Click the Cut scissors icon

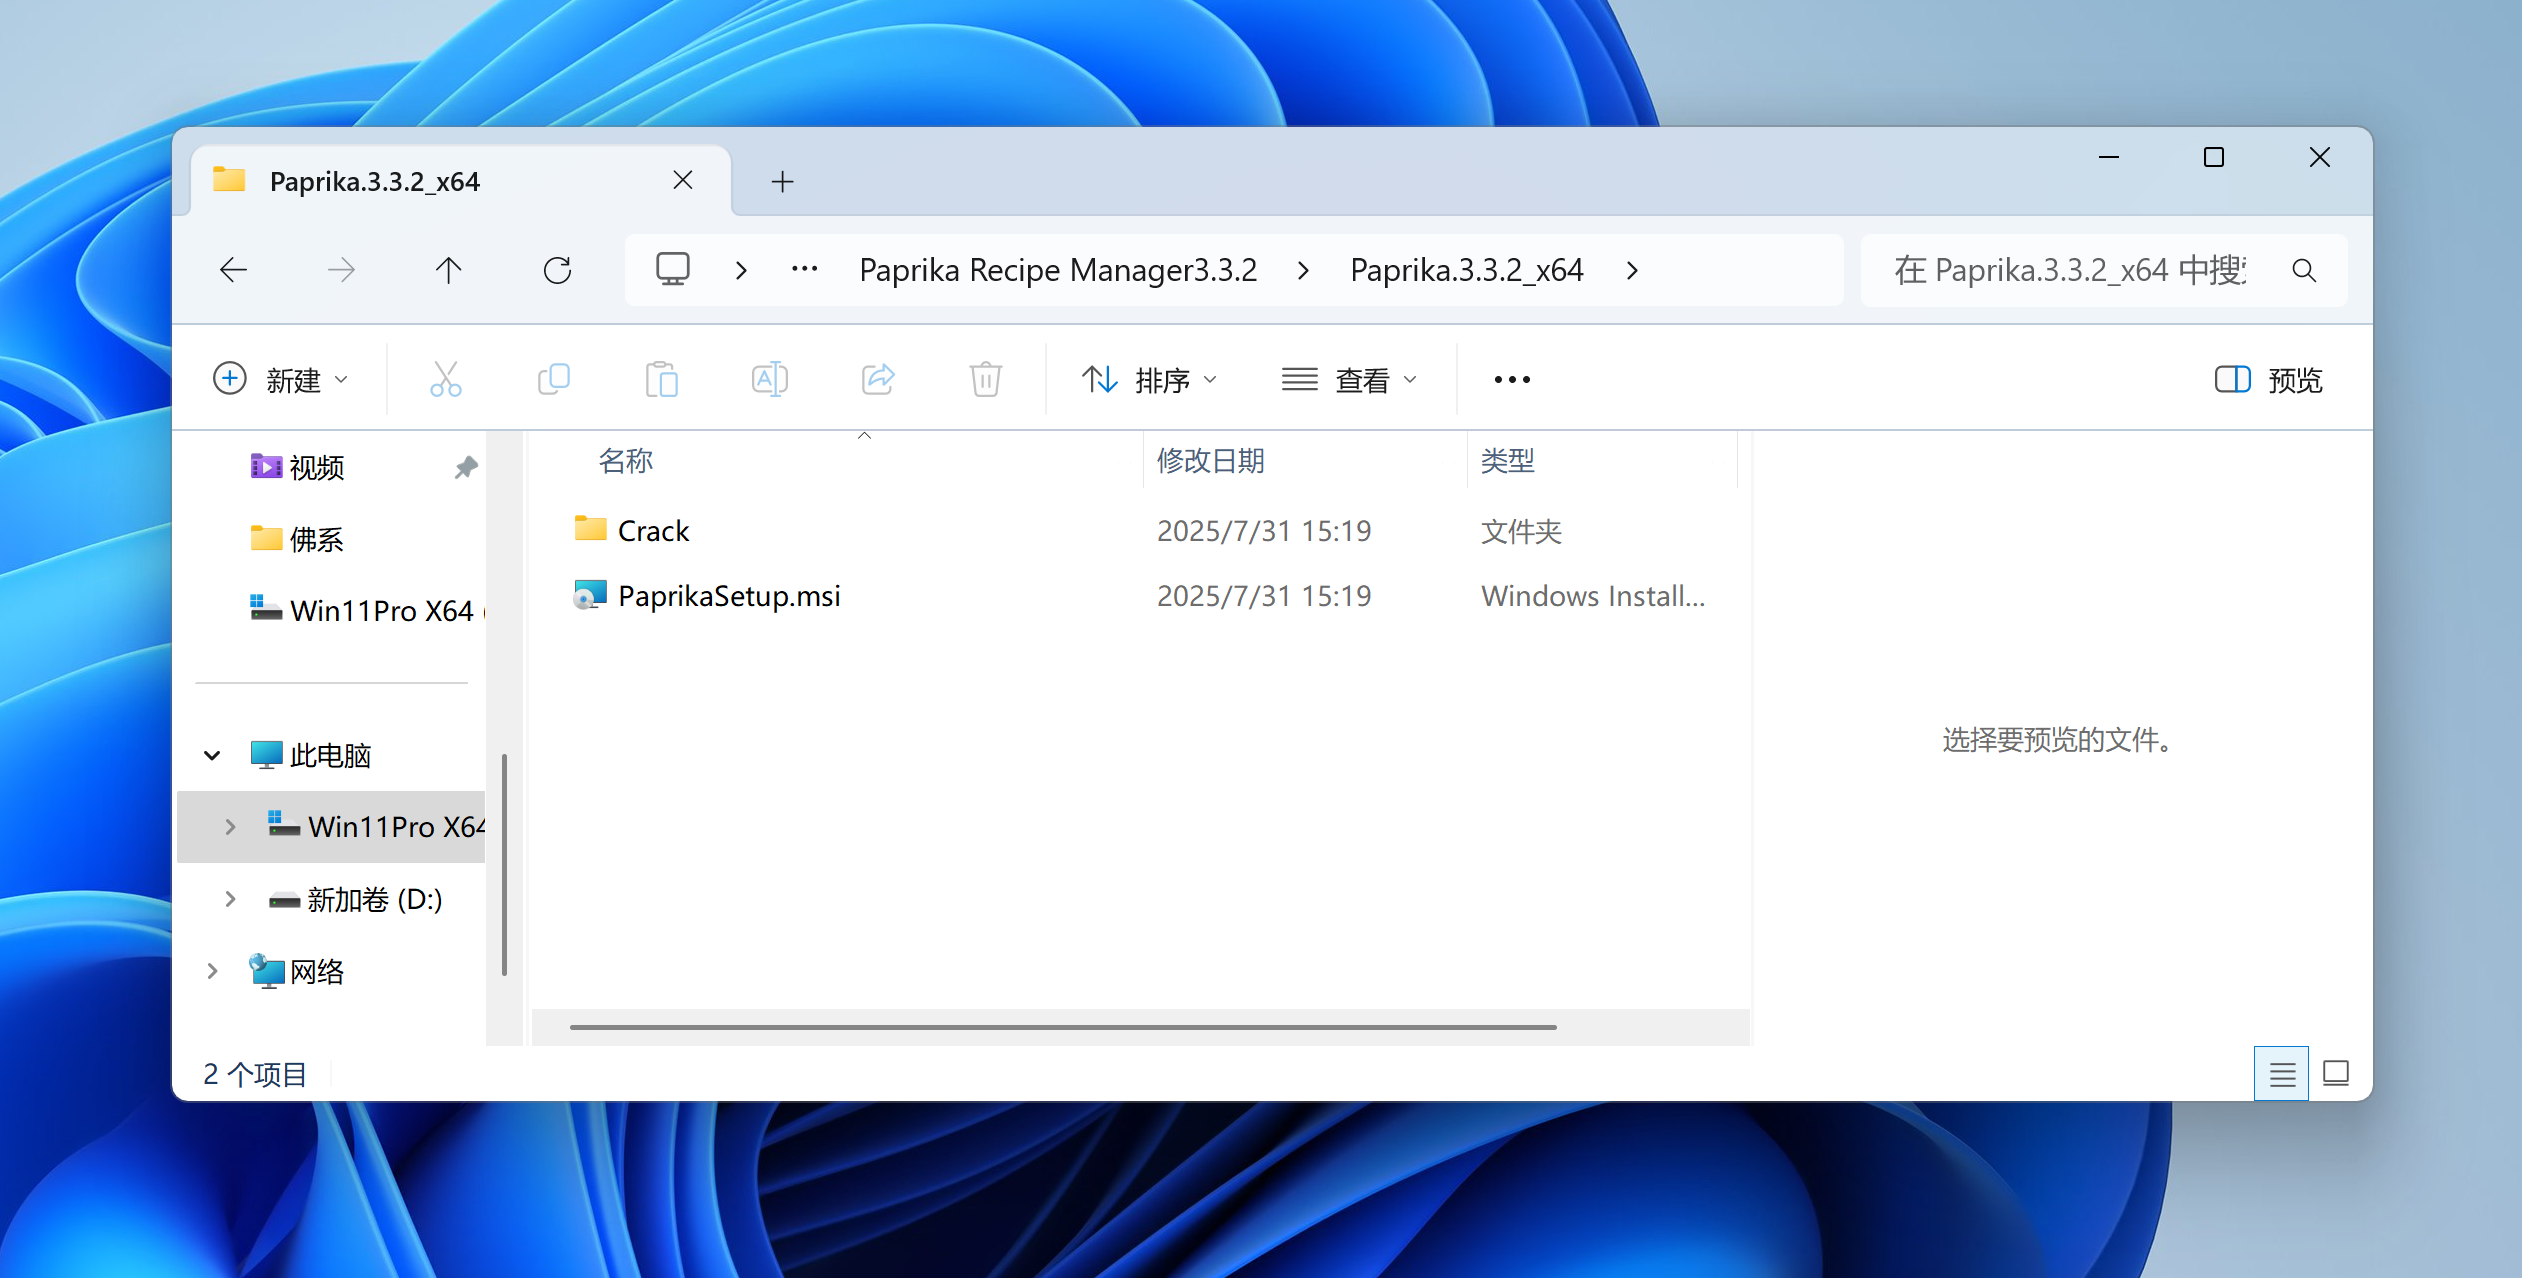click(445, 380)
